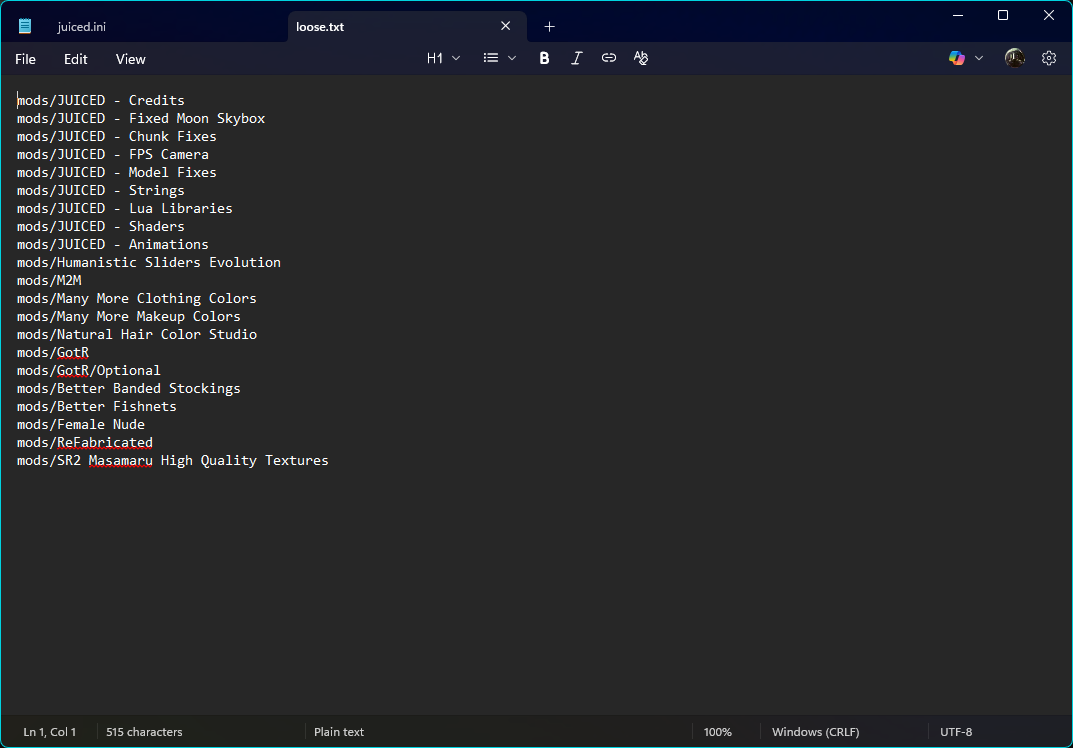Click the Copilot icon
This screenshot has height=748, width=1073.
(957, 59)
